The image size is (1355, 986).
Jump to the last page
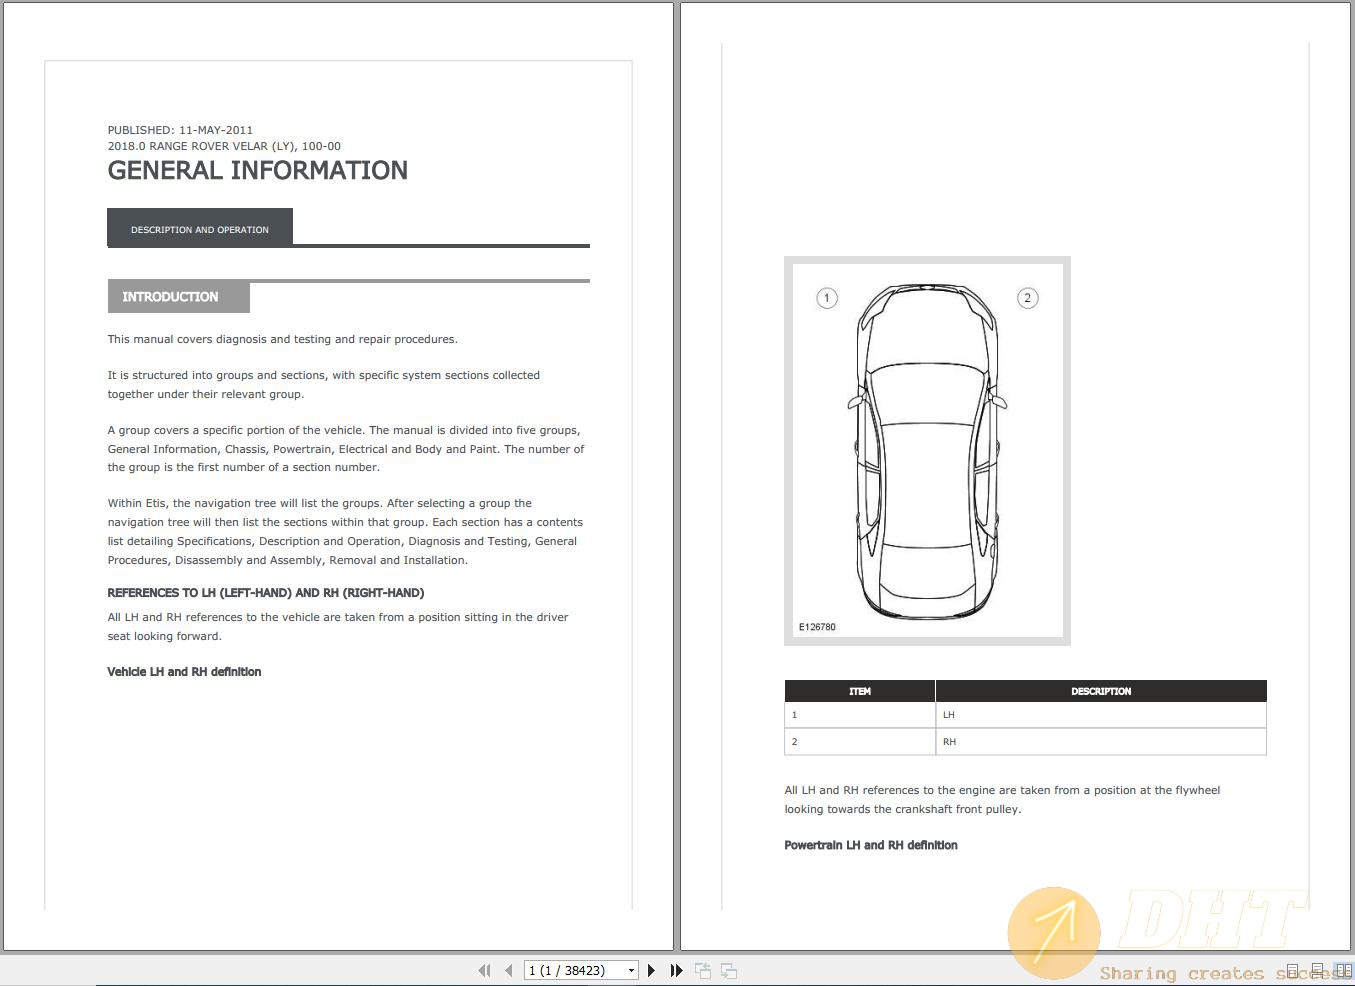click(676, 970)
